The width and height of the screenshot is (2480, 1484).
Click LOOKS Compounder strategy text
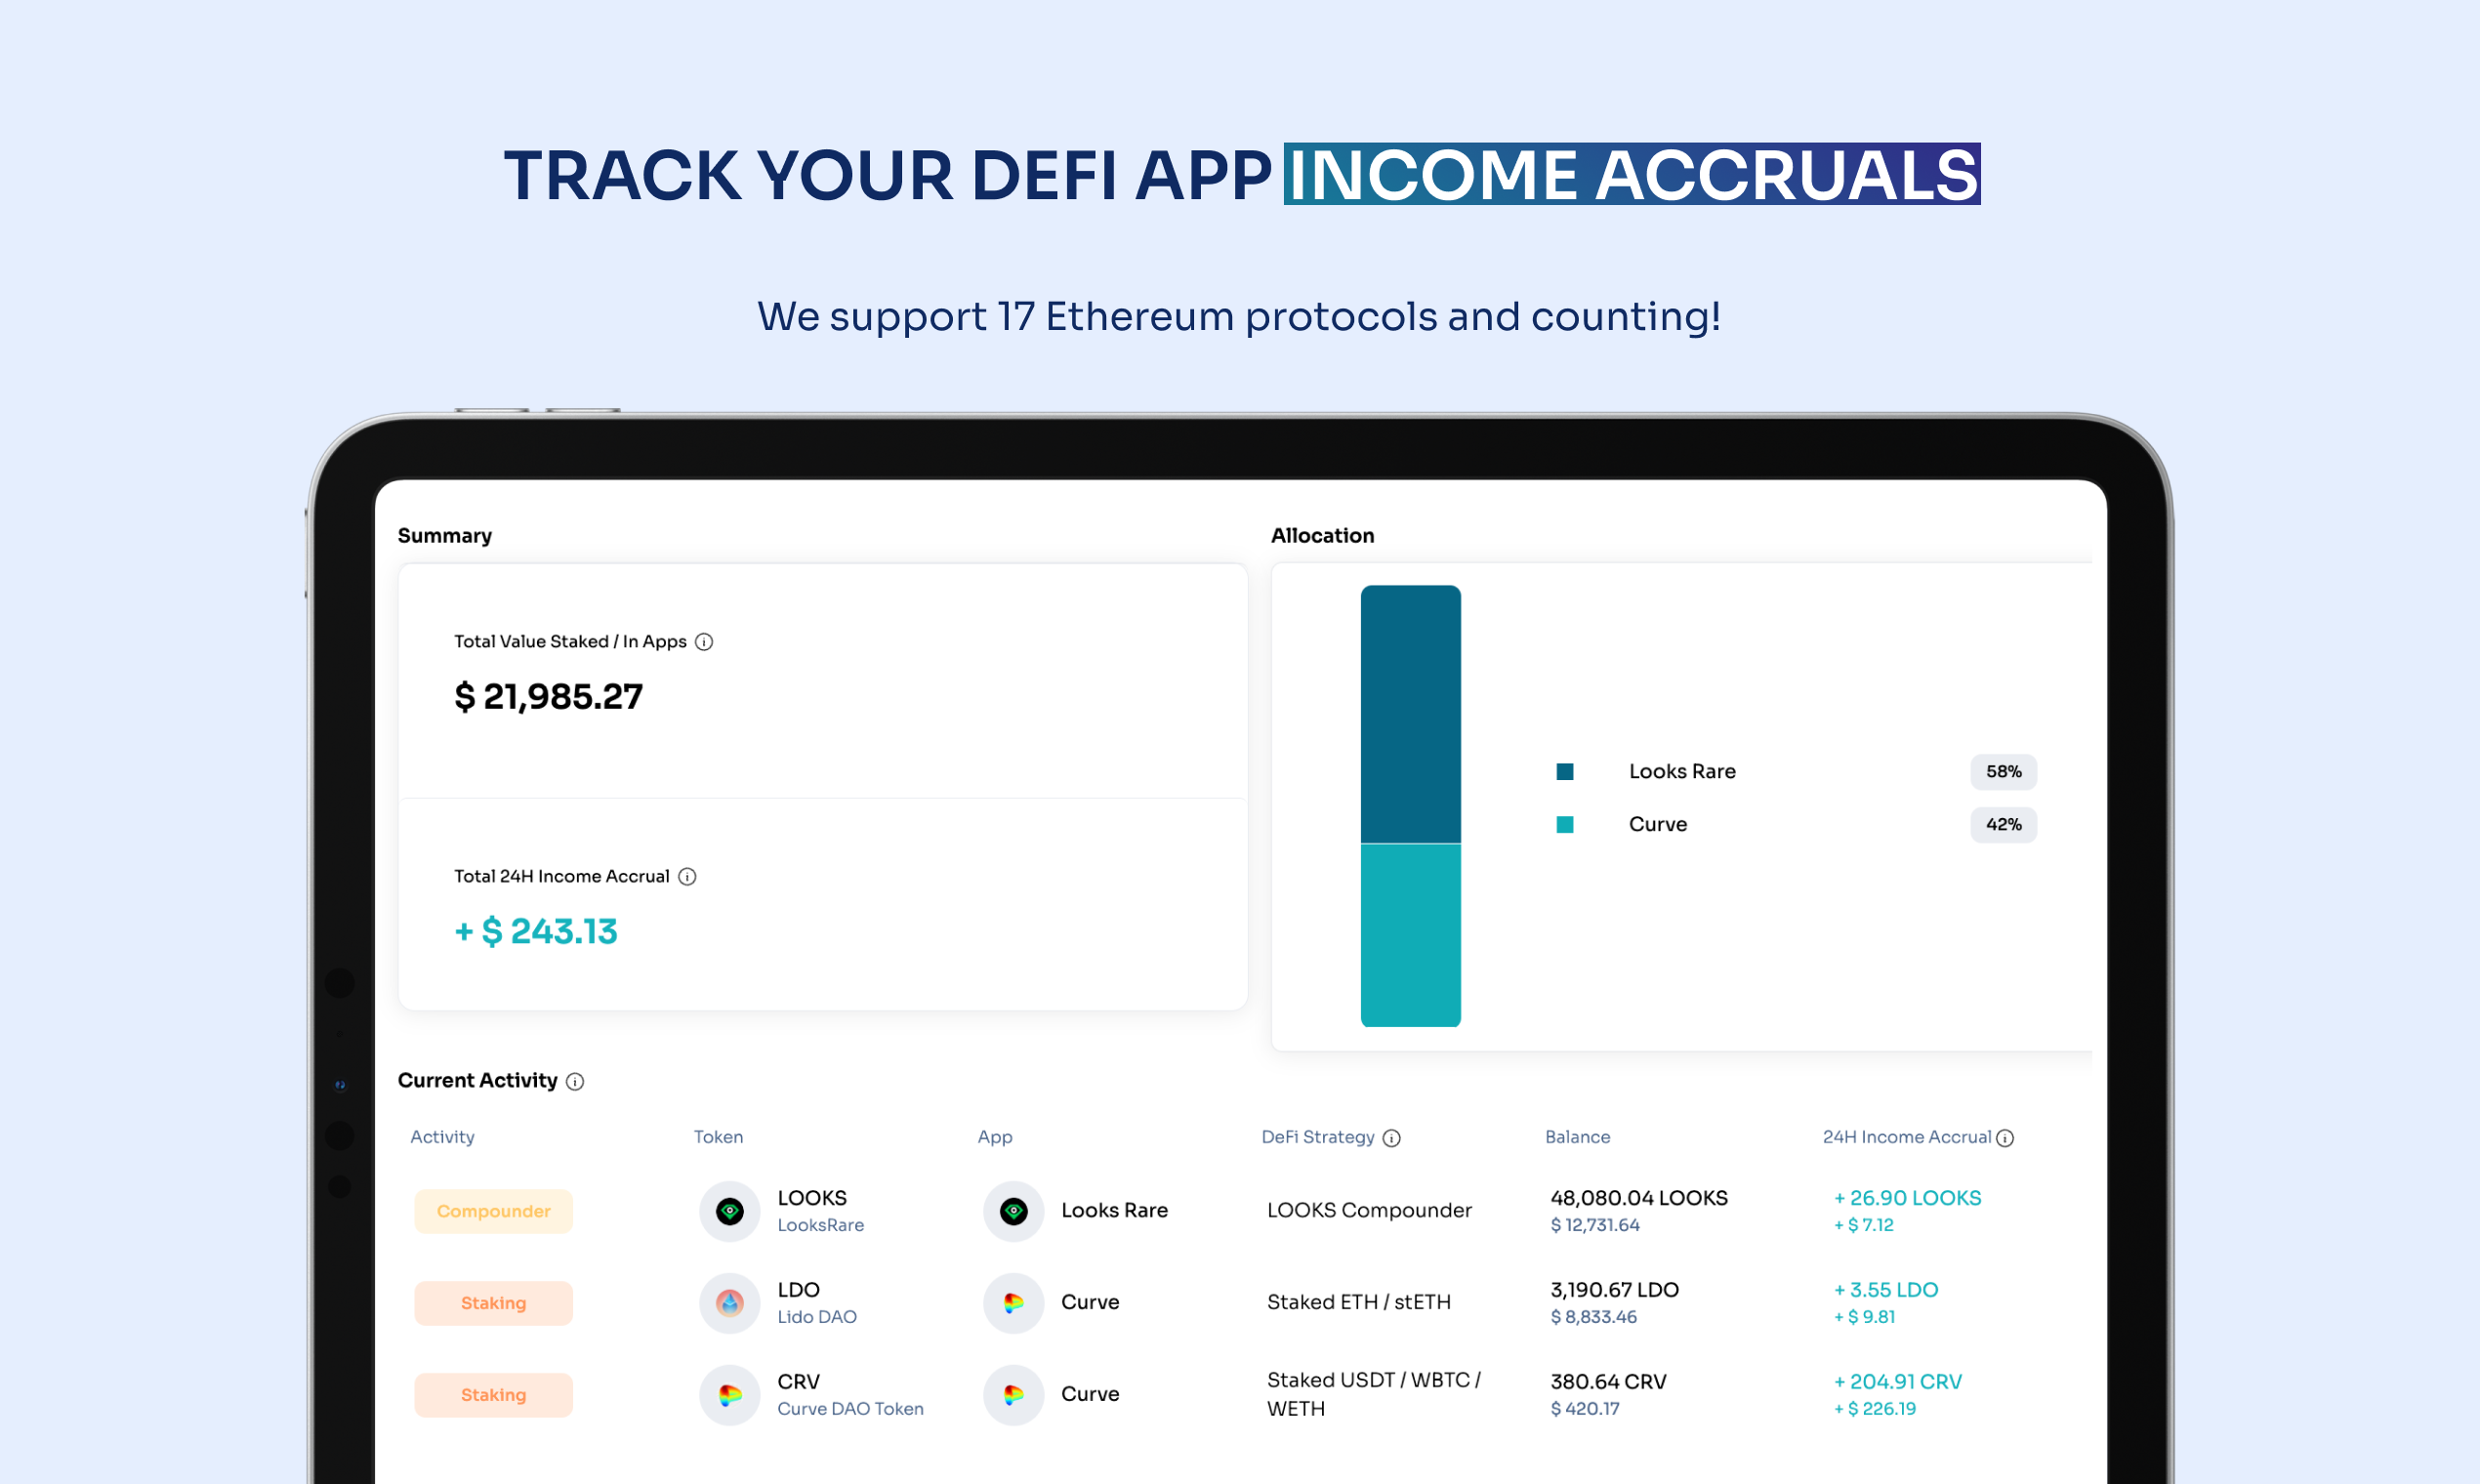1369,1211
